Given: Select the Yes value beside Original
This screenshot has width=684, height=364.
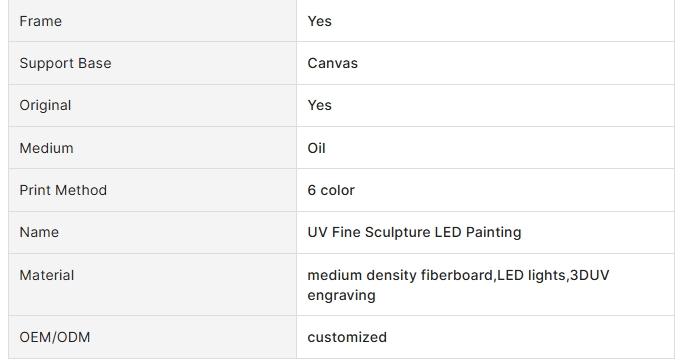Looking at the screenshot, I should (319, 105).
